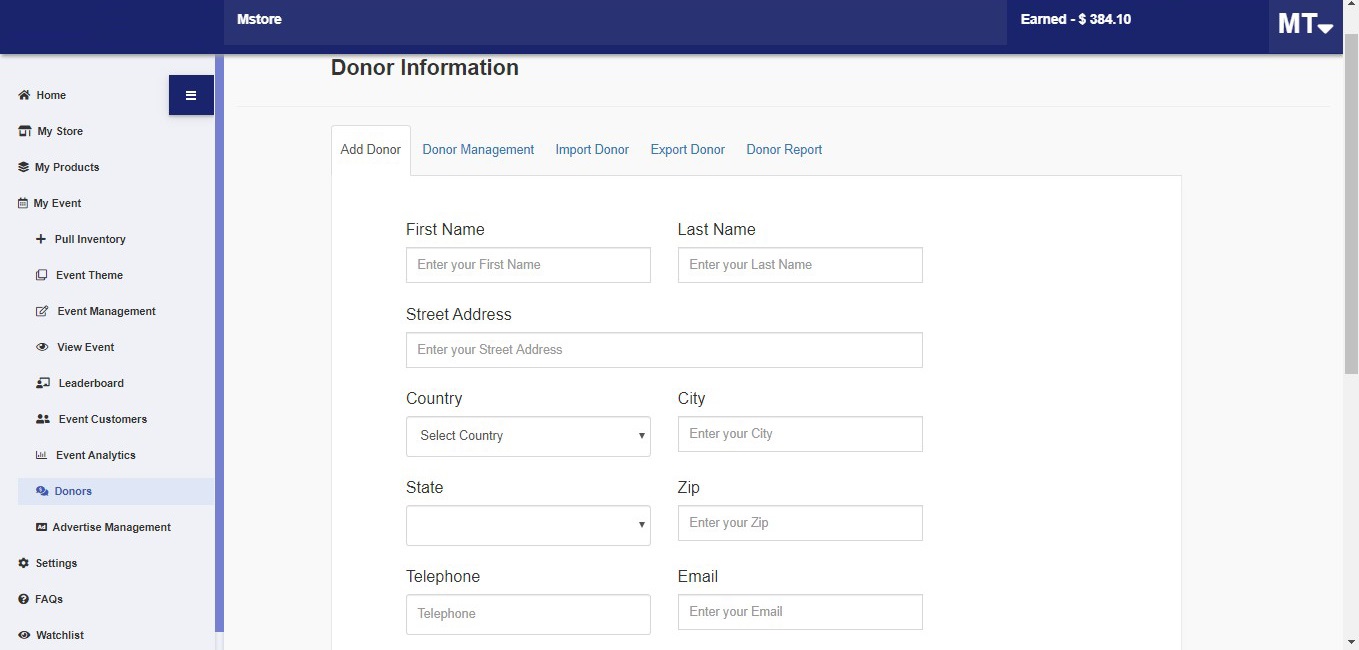Click the Home house icon in sidebar

click(x=24, y=95)
